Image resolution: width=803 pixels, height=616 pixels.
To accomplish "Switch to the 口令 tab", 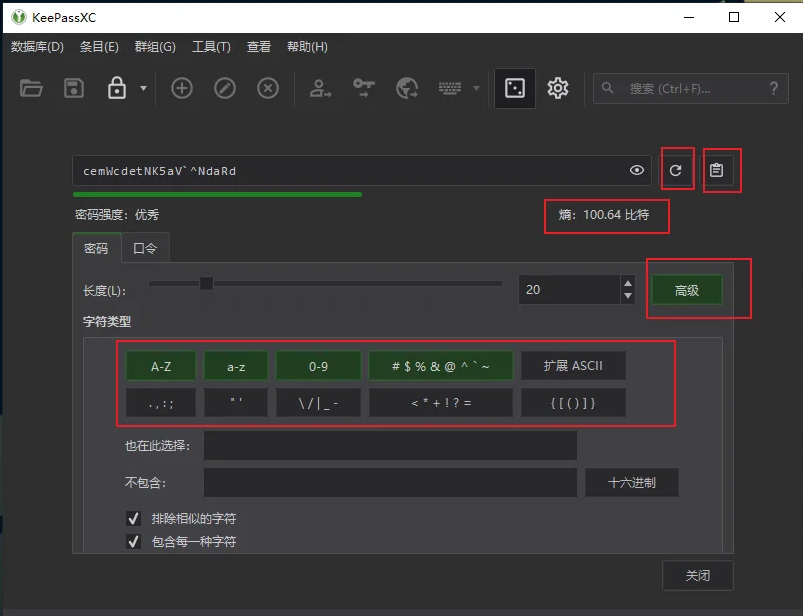I will [x=145, y=248].
